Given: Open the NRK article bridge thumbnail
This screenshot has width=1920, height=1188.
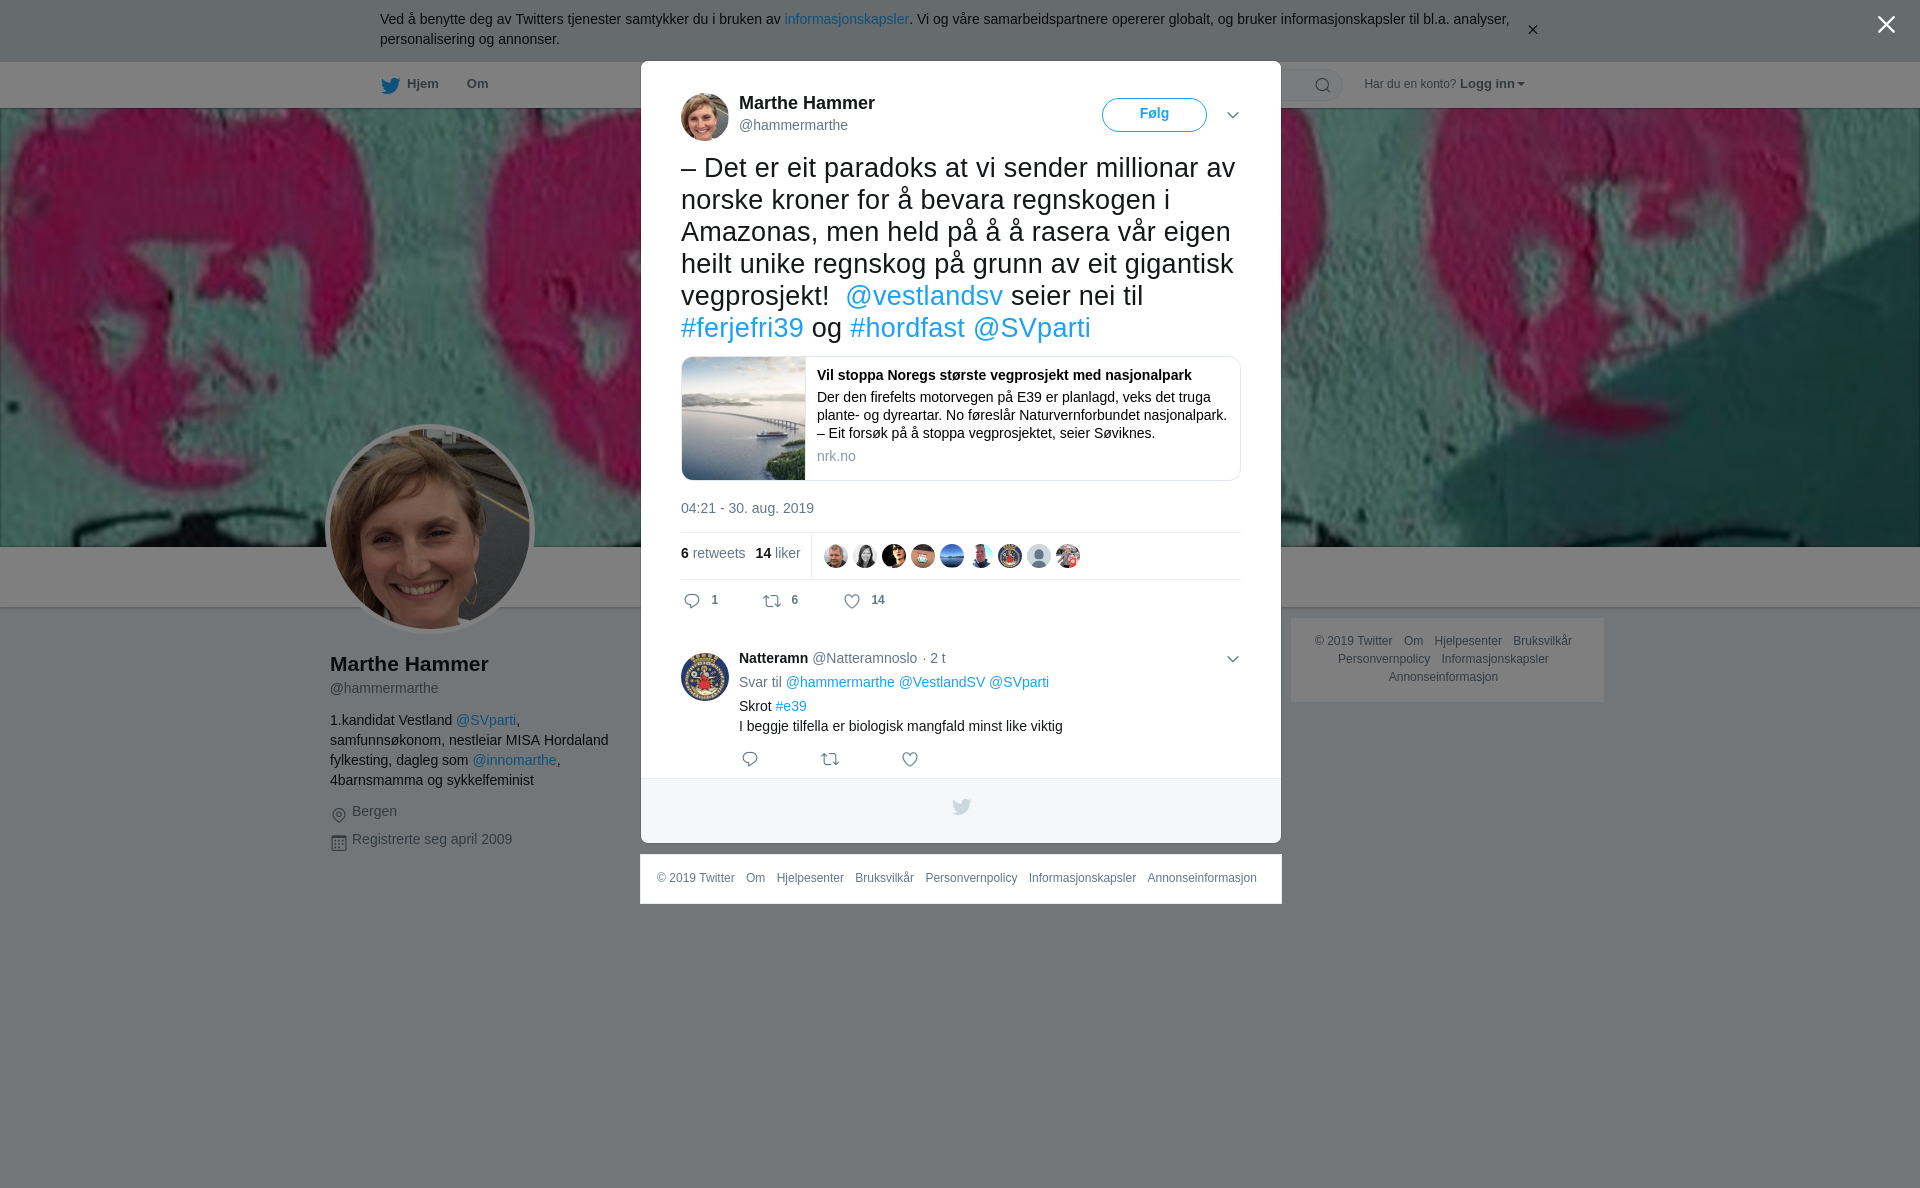Looking at the screenshot, I should 744,418.
